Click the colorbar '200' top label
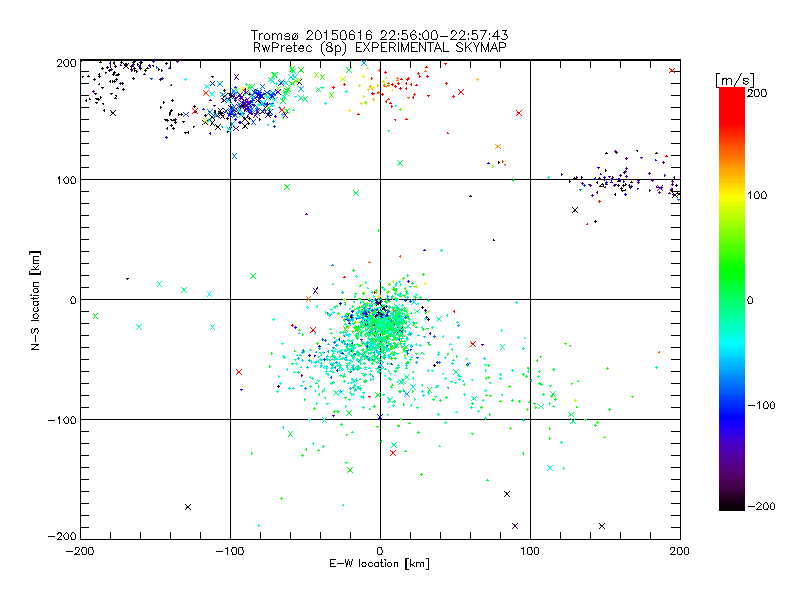 (x=757, y=93)
